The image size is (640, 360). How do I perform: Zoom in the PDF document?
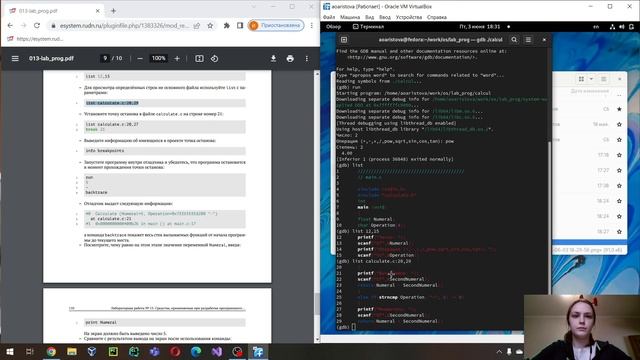[177, 58]
